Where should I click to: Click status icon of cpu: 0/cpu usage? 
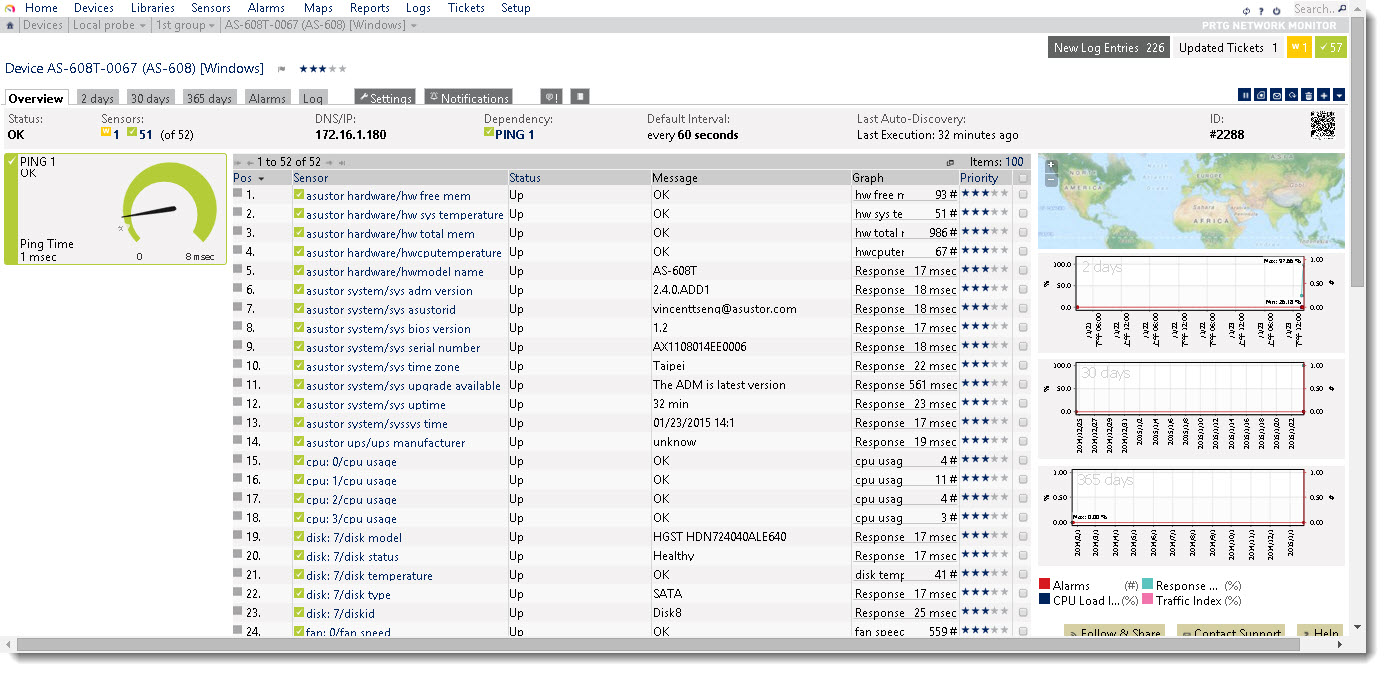click(x=299, y=461)
